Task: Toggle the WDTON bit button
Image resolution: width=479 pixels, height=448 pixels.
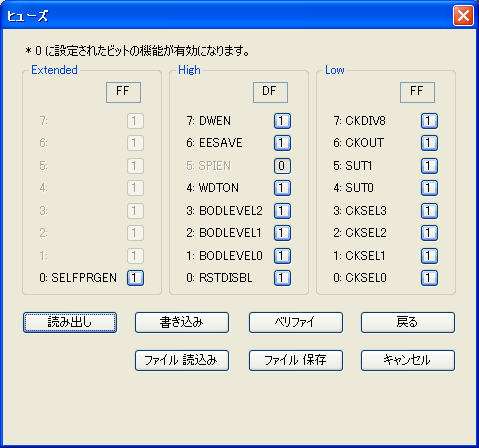Action: (x=282, y=188)
